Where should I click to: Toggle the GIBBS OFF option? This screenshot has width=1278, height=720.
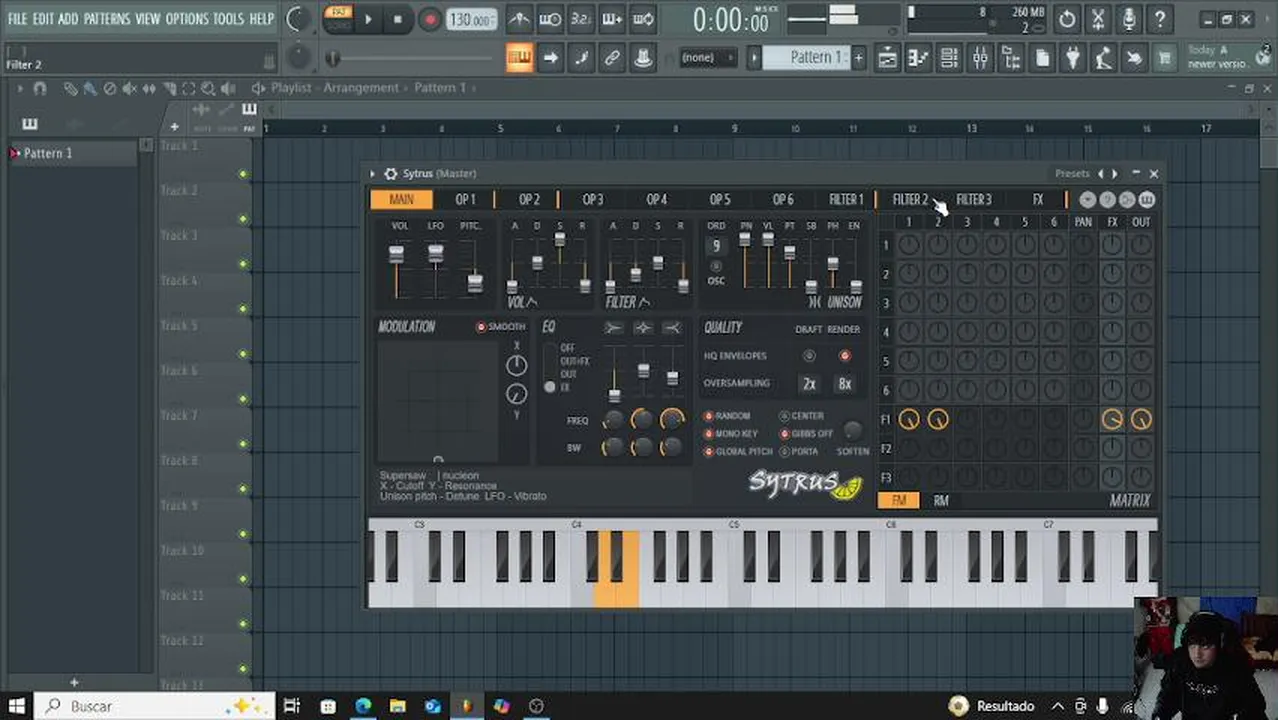click(x=806, y=434)
